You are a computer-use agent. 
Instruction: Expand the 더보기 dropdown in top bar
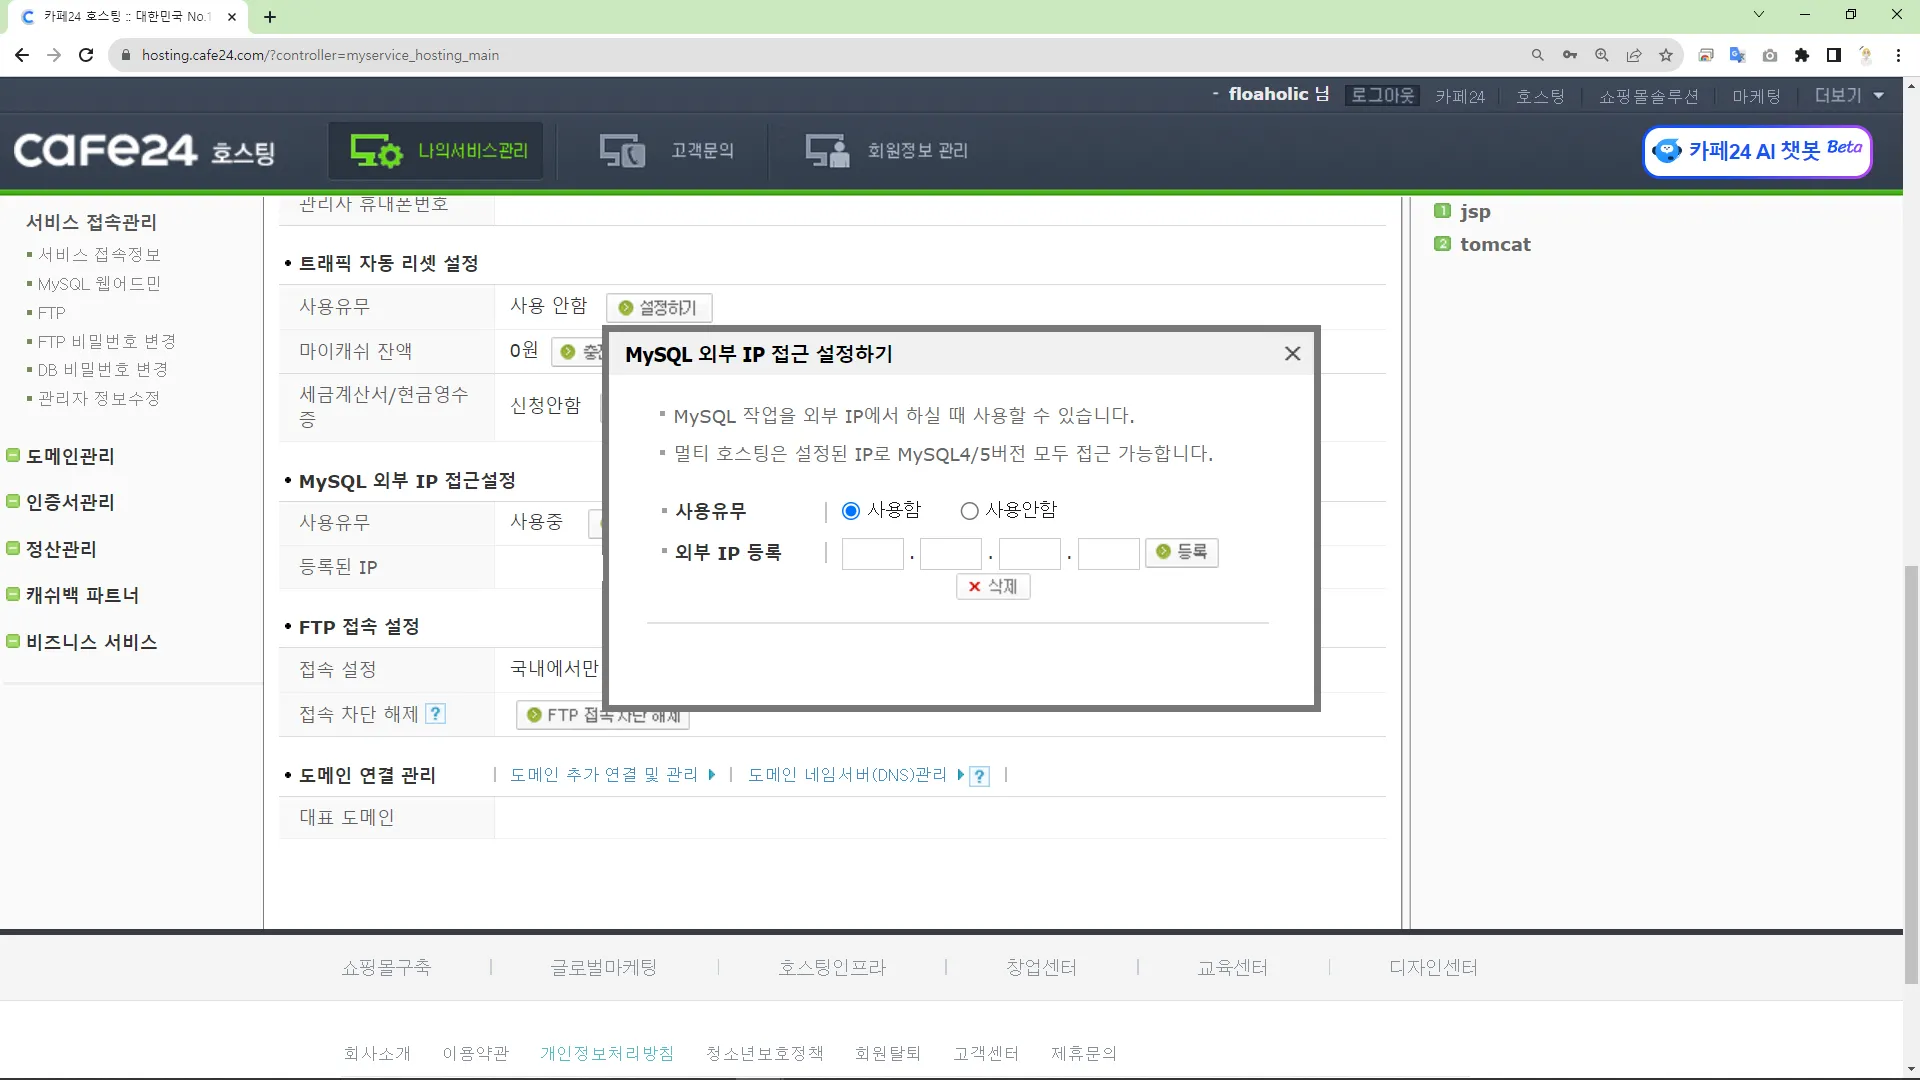coord(1848,96)
